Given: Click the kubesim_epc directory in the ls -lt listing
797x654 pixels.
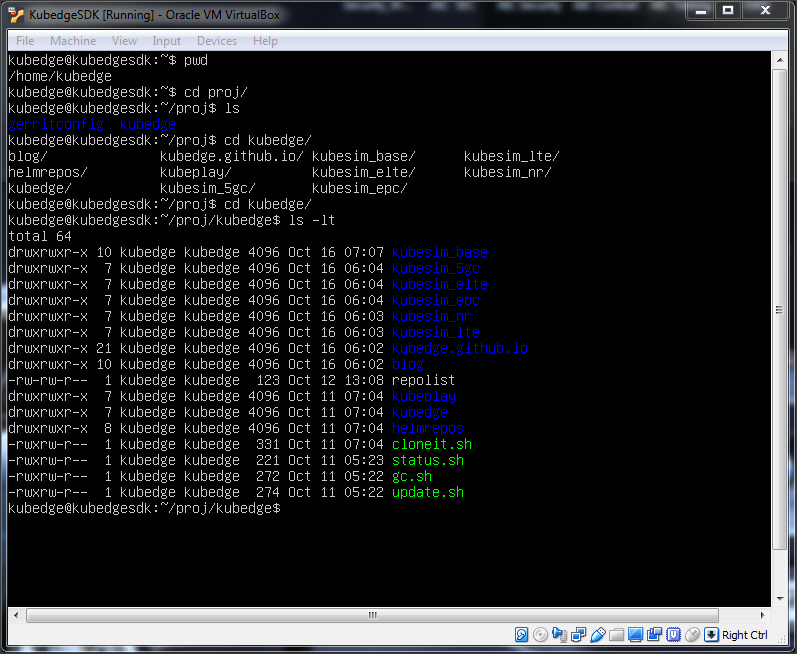Looking at the screenshot, I should pyautogui.click(x=436, y=300).
